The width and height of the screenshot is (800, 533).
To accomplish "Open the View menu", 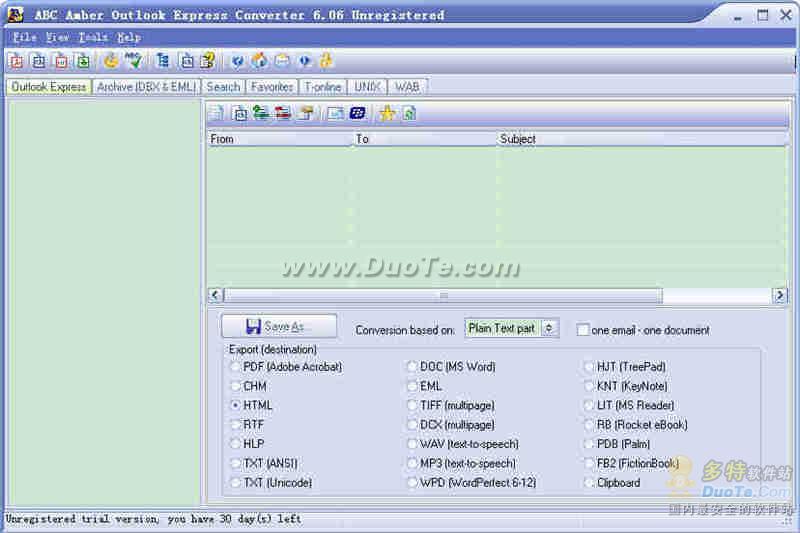I will click(x=57, y=37).
